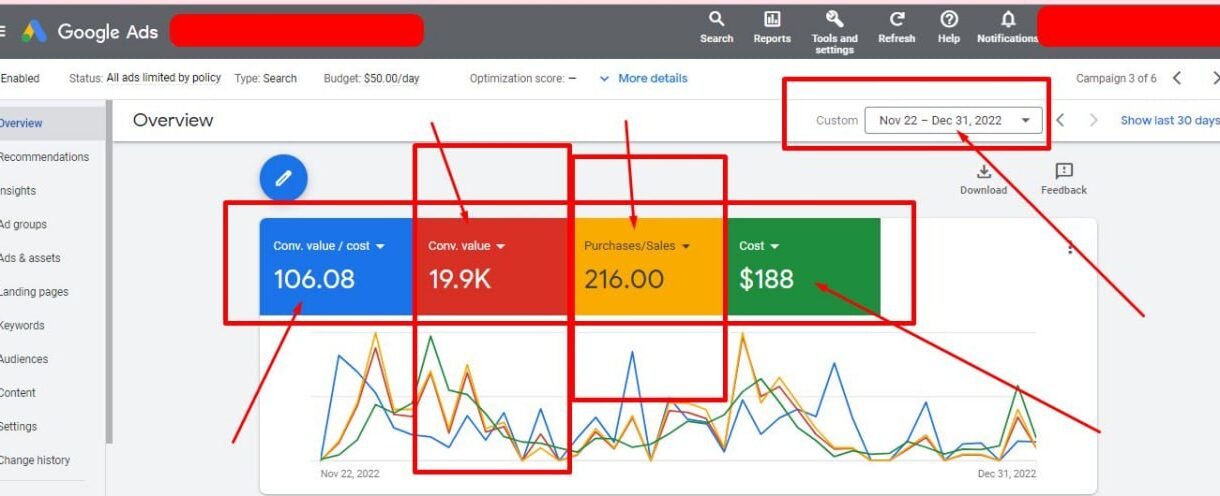Expand More details chevron
1220x496 pixels.
[604, 78]
